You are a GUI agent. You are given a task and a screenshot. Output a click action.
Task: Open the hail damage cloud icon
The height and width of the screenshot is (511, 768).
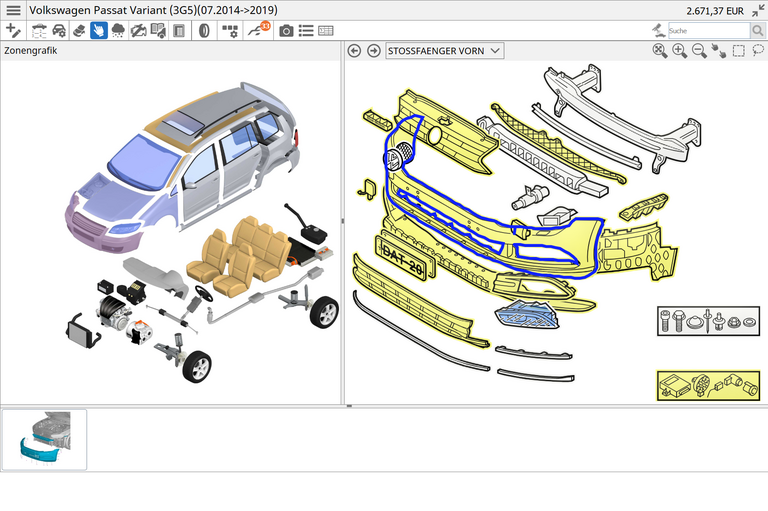tap(118, 31)
